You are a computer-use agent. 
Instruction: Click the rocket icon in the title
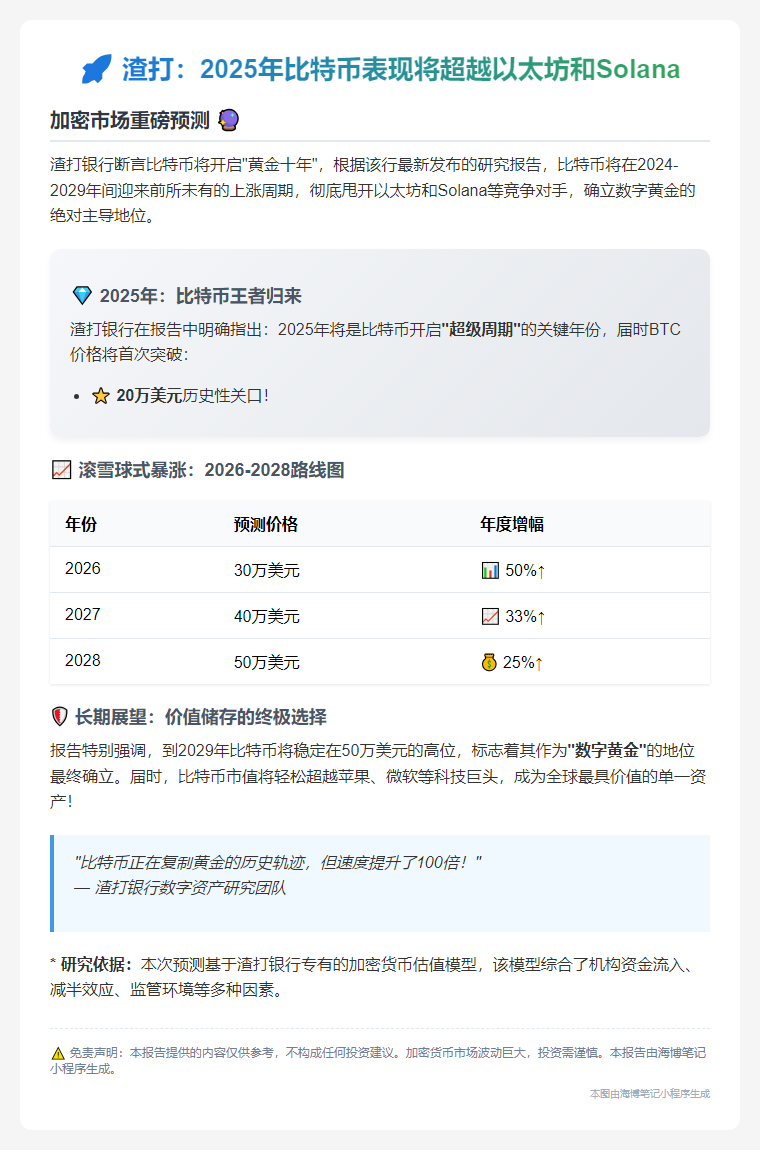96,69
